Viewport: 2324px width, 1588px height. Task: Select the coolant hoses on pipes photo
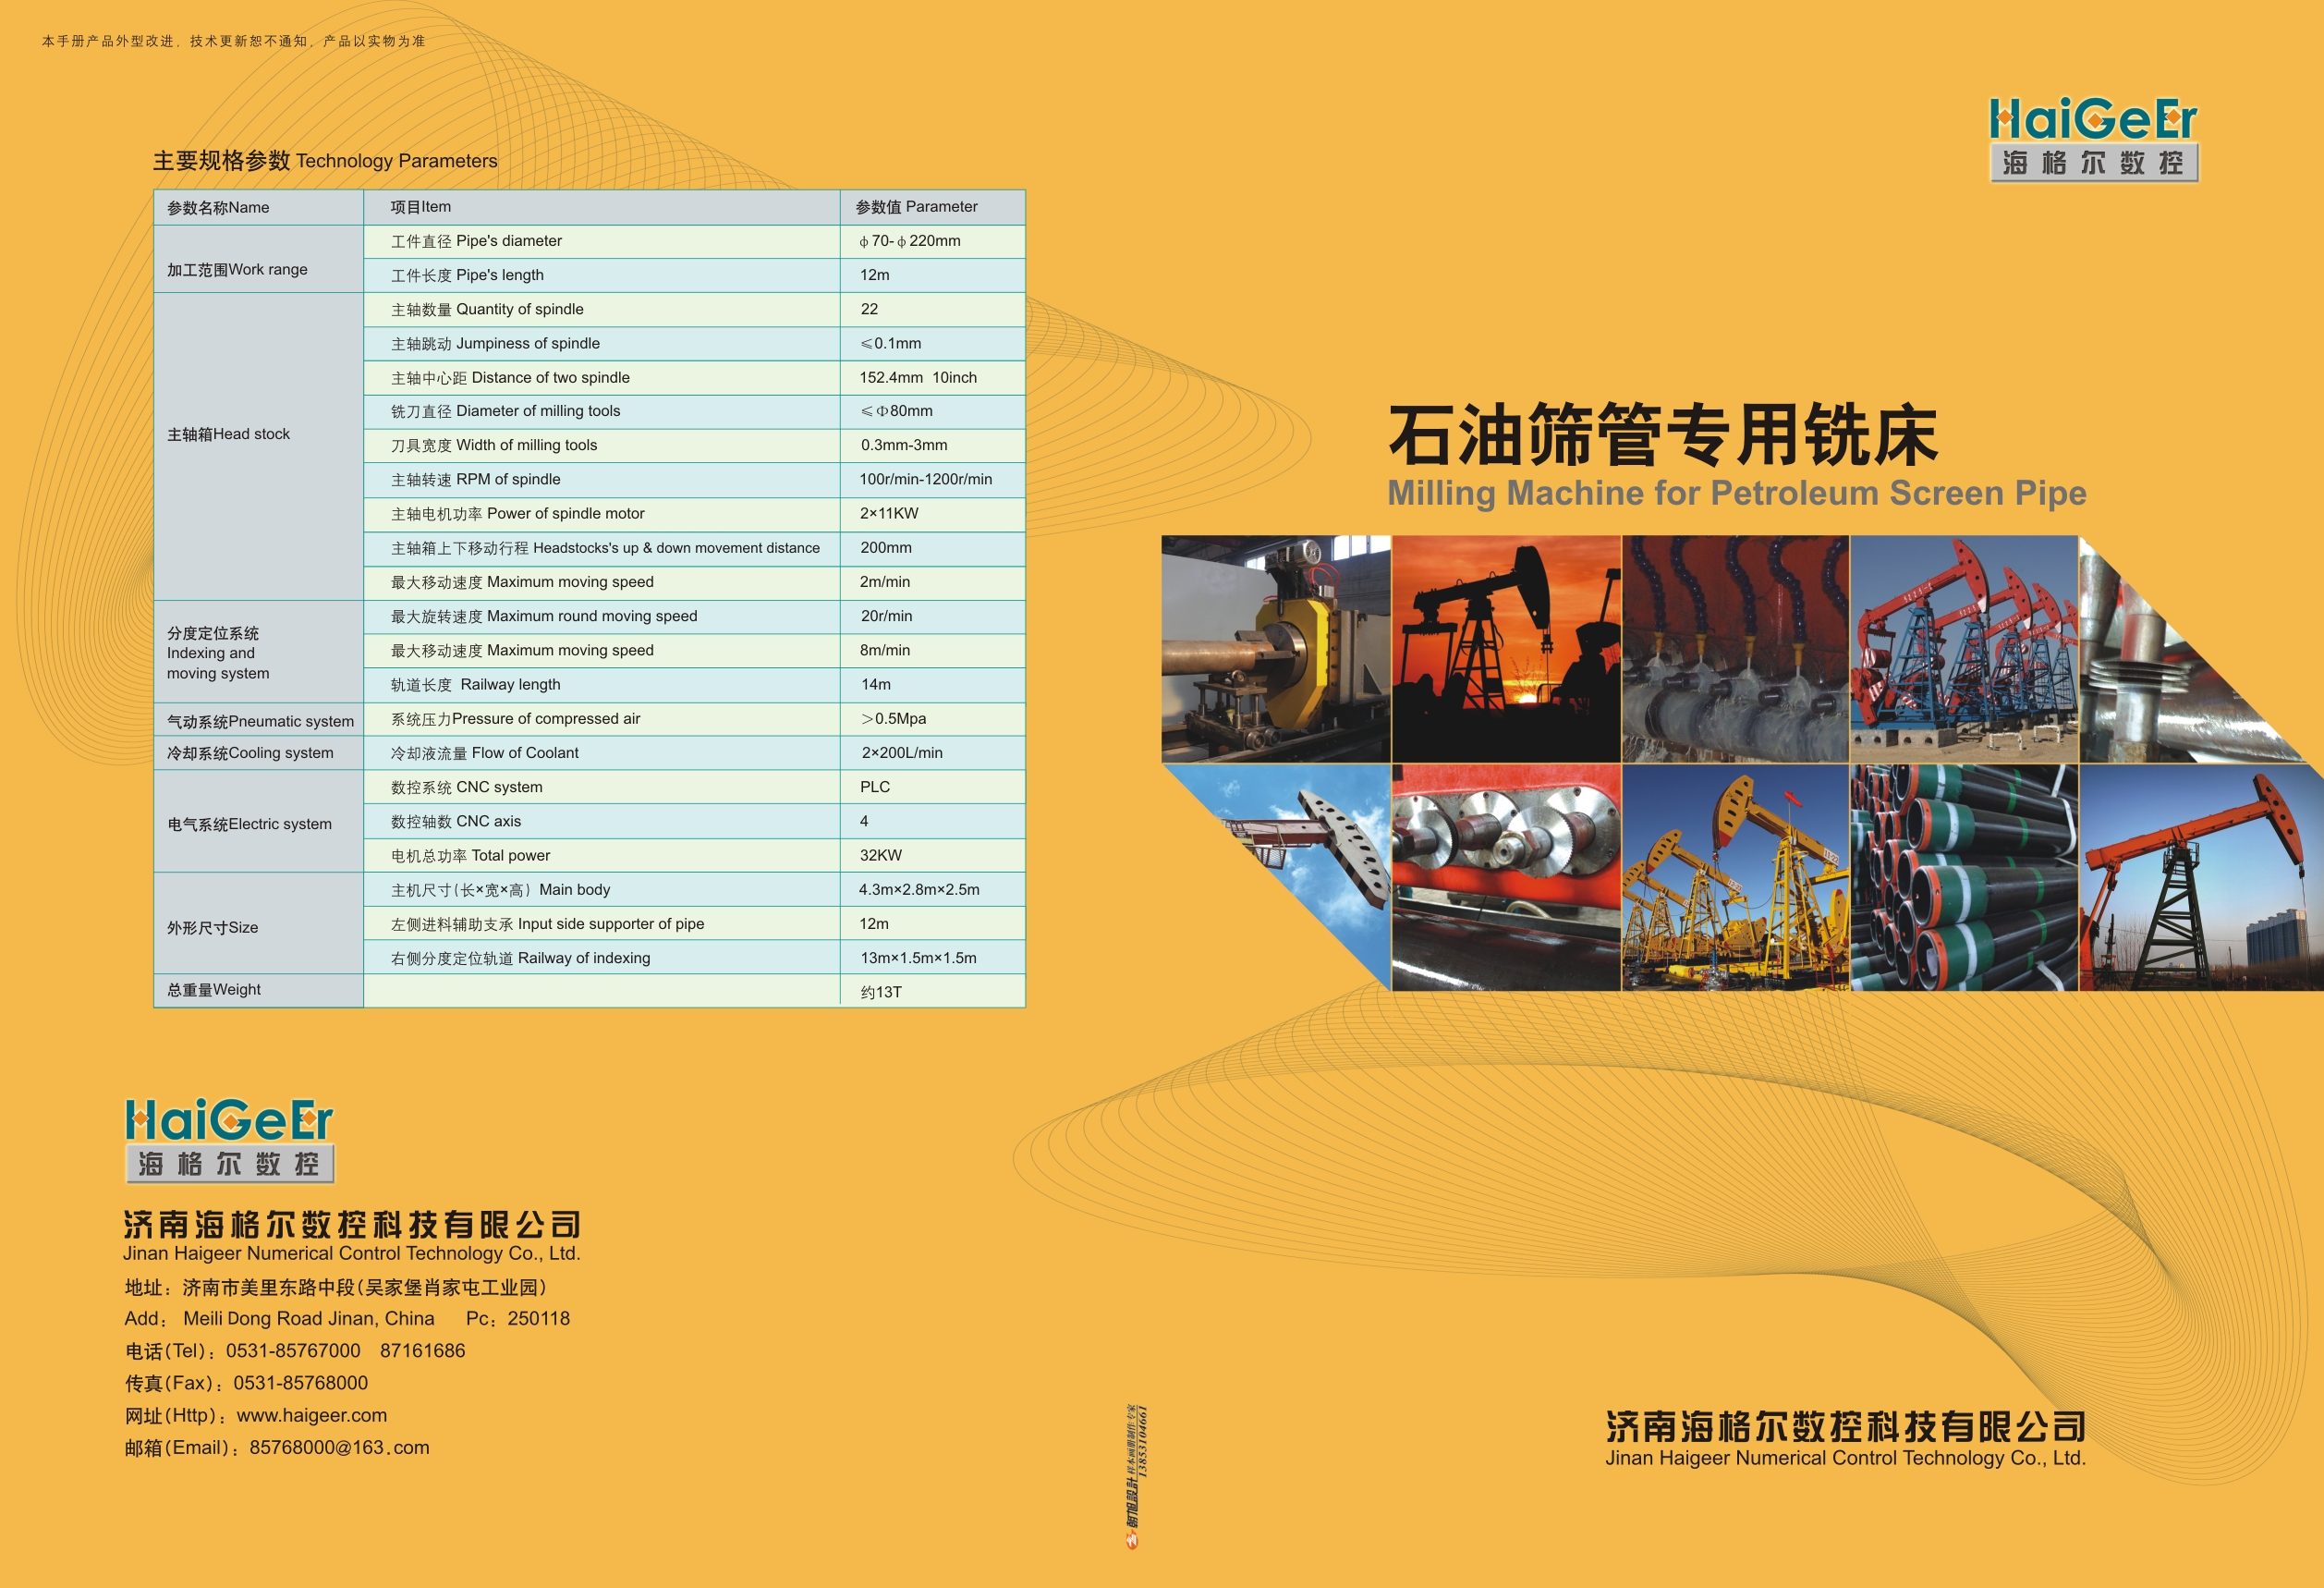click(1735, 649)
